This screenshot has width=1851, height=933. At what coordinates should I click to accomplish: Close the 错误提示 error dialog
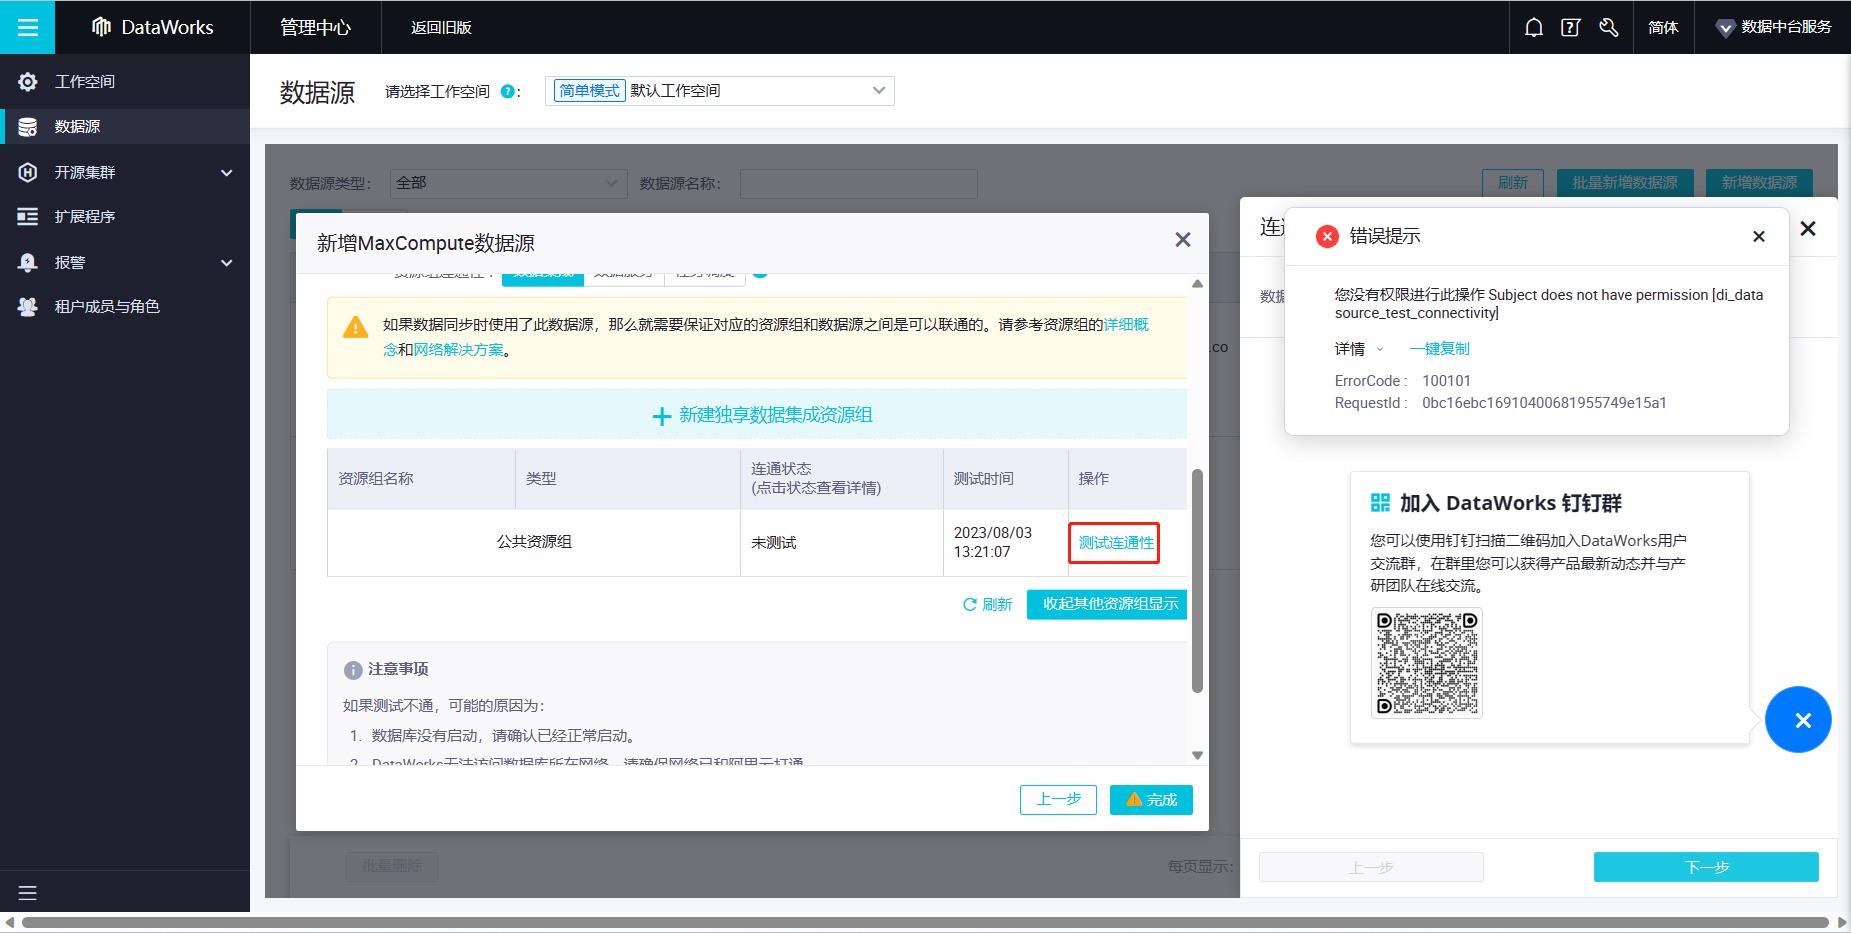coord(1759,236)
